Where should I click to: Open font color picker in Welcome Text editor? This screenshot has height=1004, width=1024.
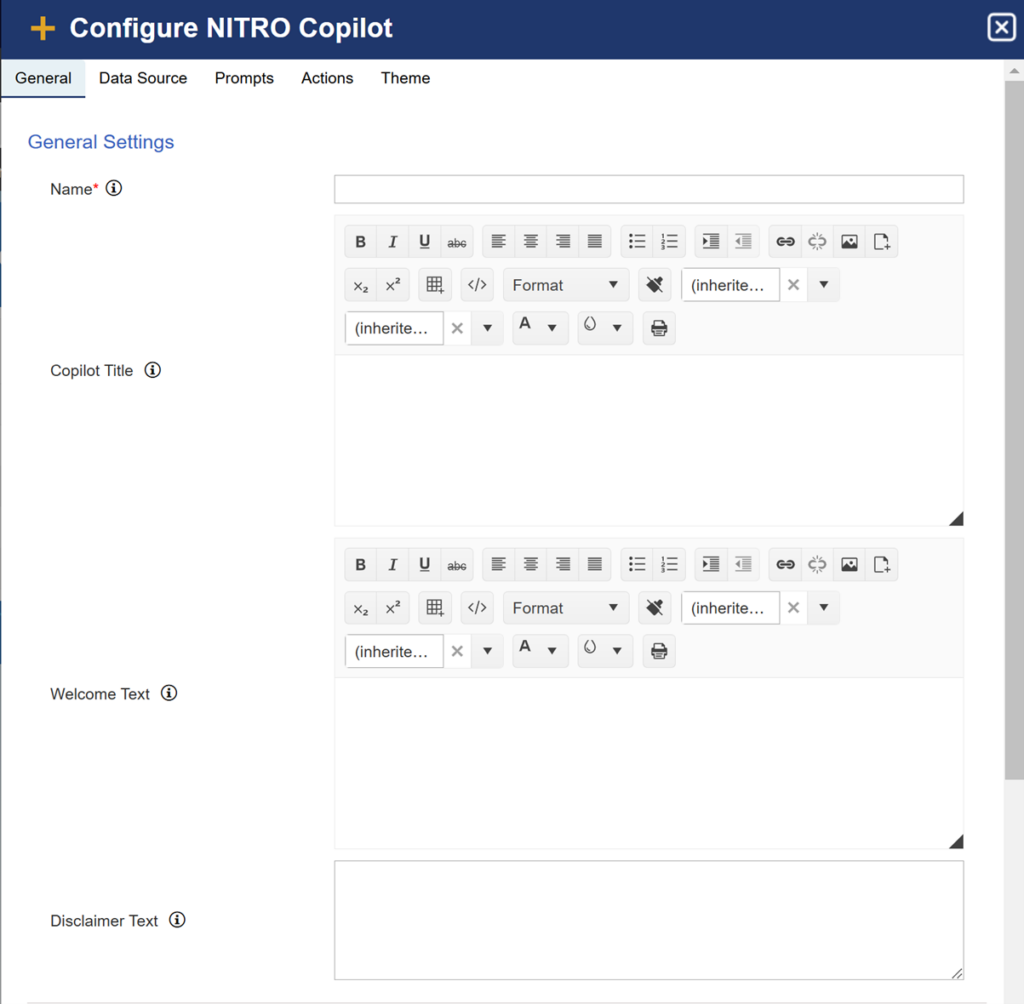tap(539, 651)
